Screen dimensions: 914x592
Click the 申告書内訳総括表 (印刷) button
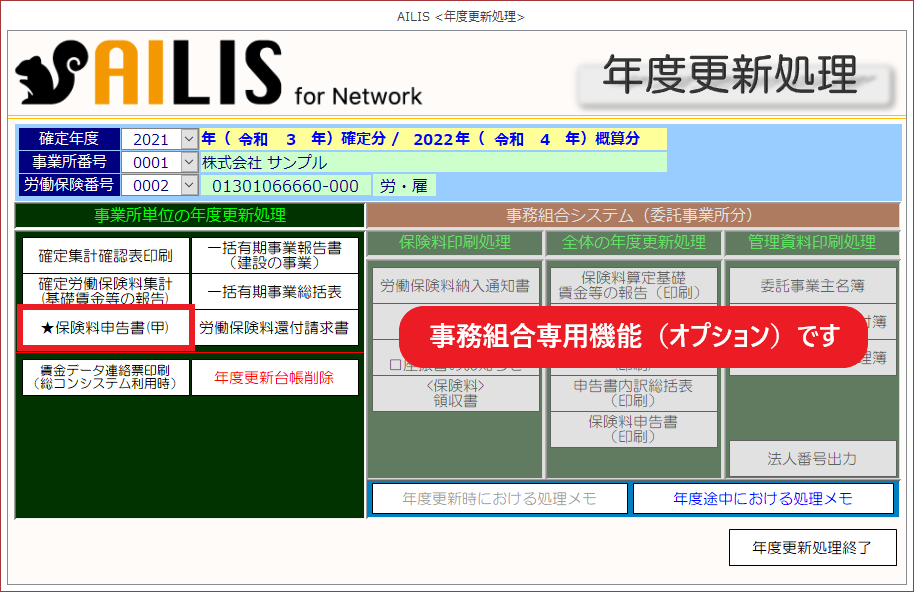click(x=632, y=393)
